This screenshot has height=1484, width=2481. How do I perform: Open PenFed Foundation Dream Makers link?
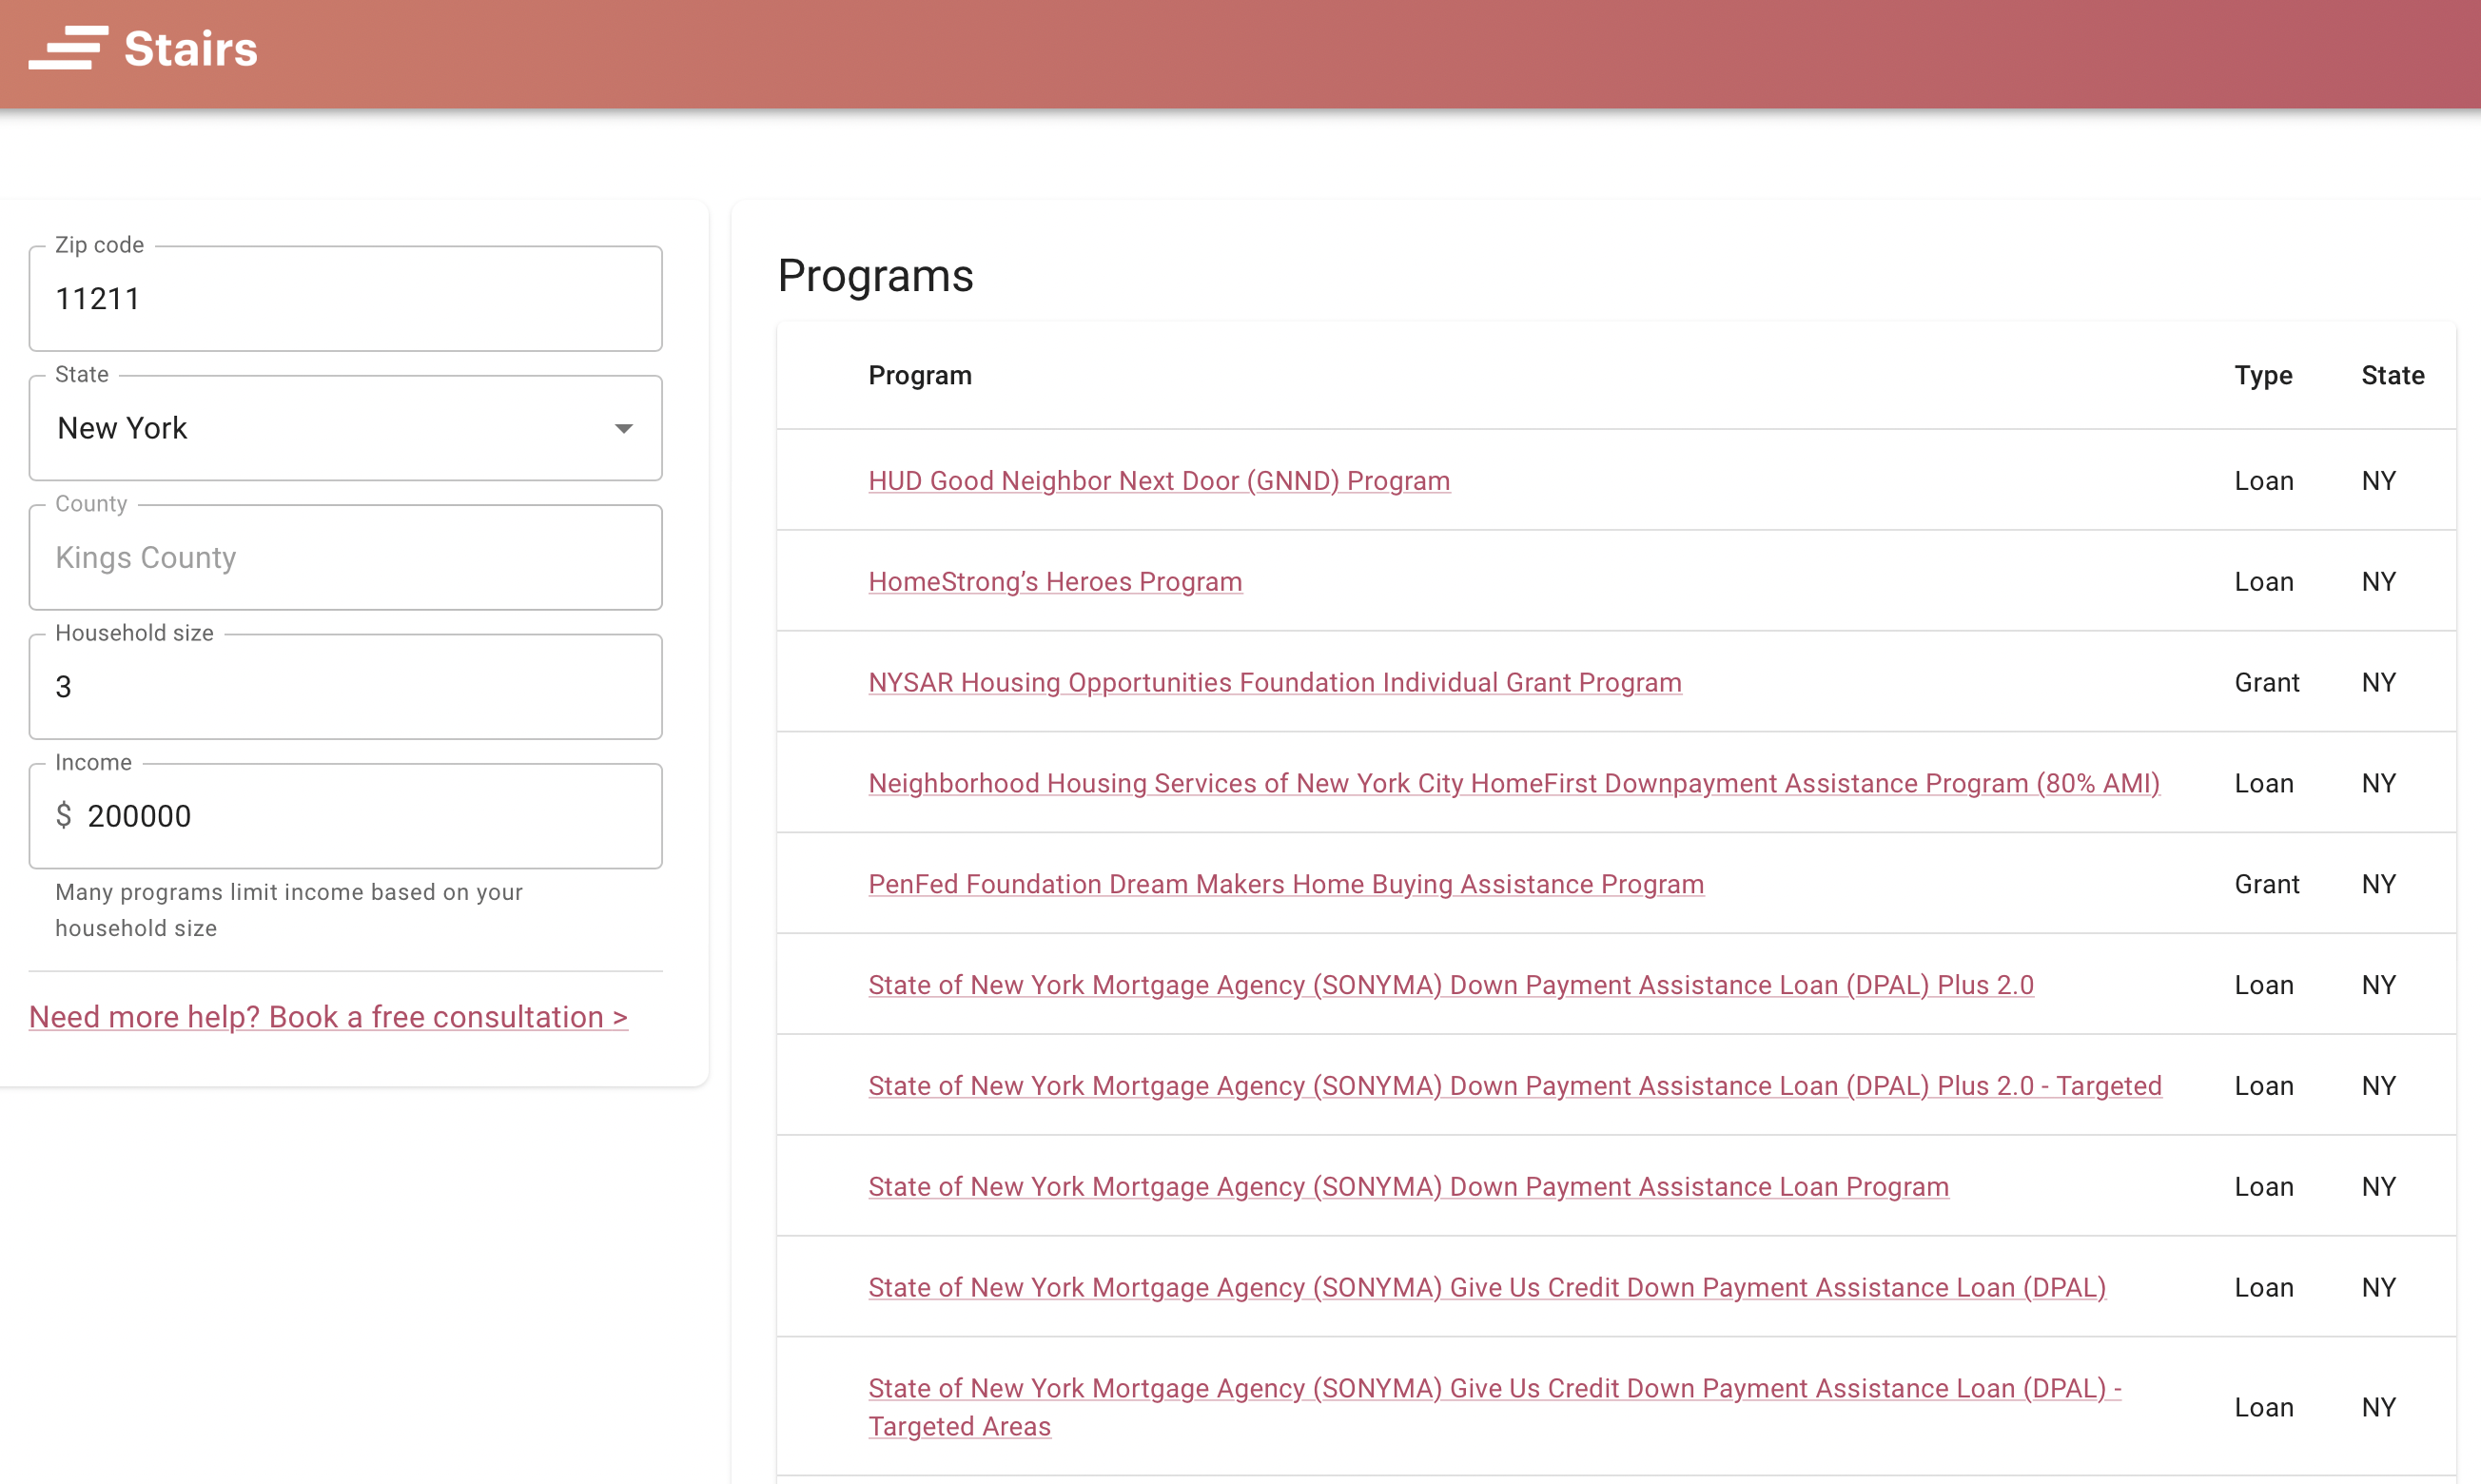[1285, 884]
